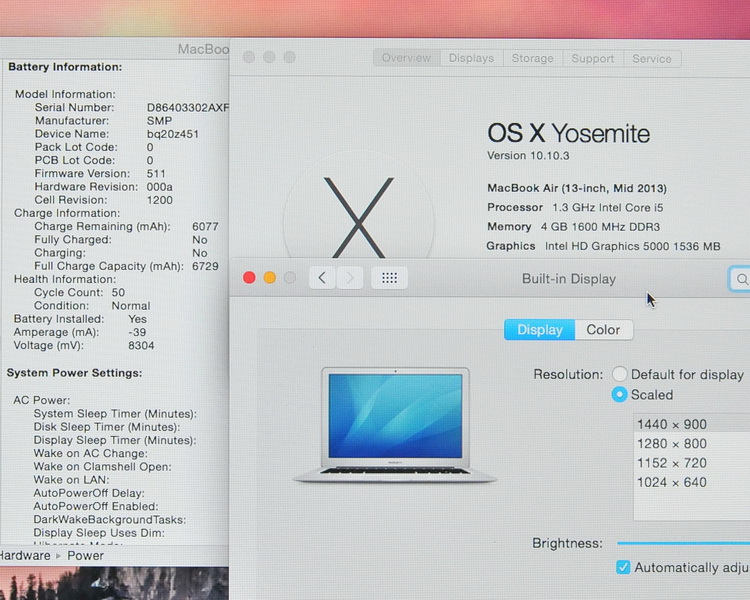Screen dimensions: 750x600
Task: Click the Power path item in System Information
Action: coord(86,556)
